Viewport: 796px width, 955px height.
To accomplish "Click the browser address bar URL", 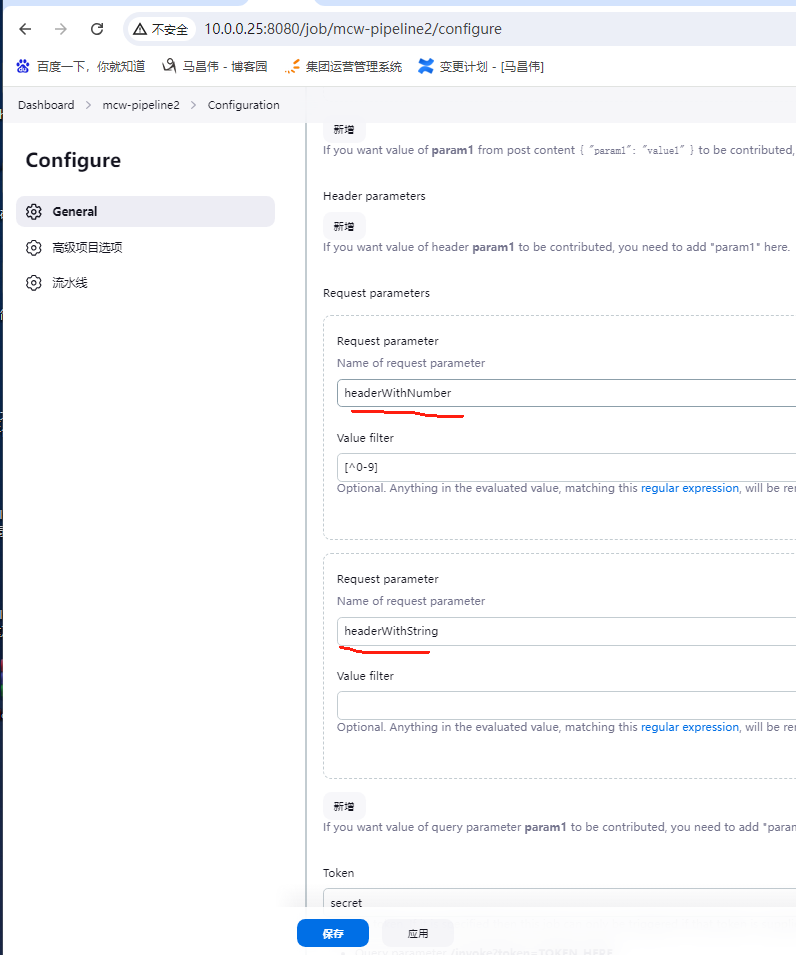I will [x=353, y=29].
